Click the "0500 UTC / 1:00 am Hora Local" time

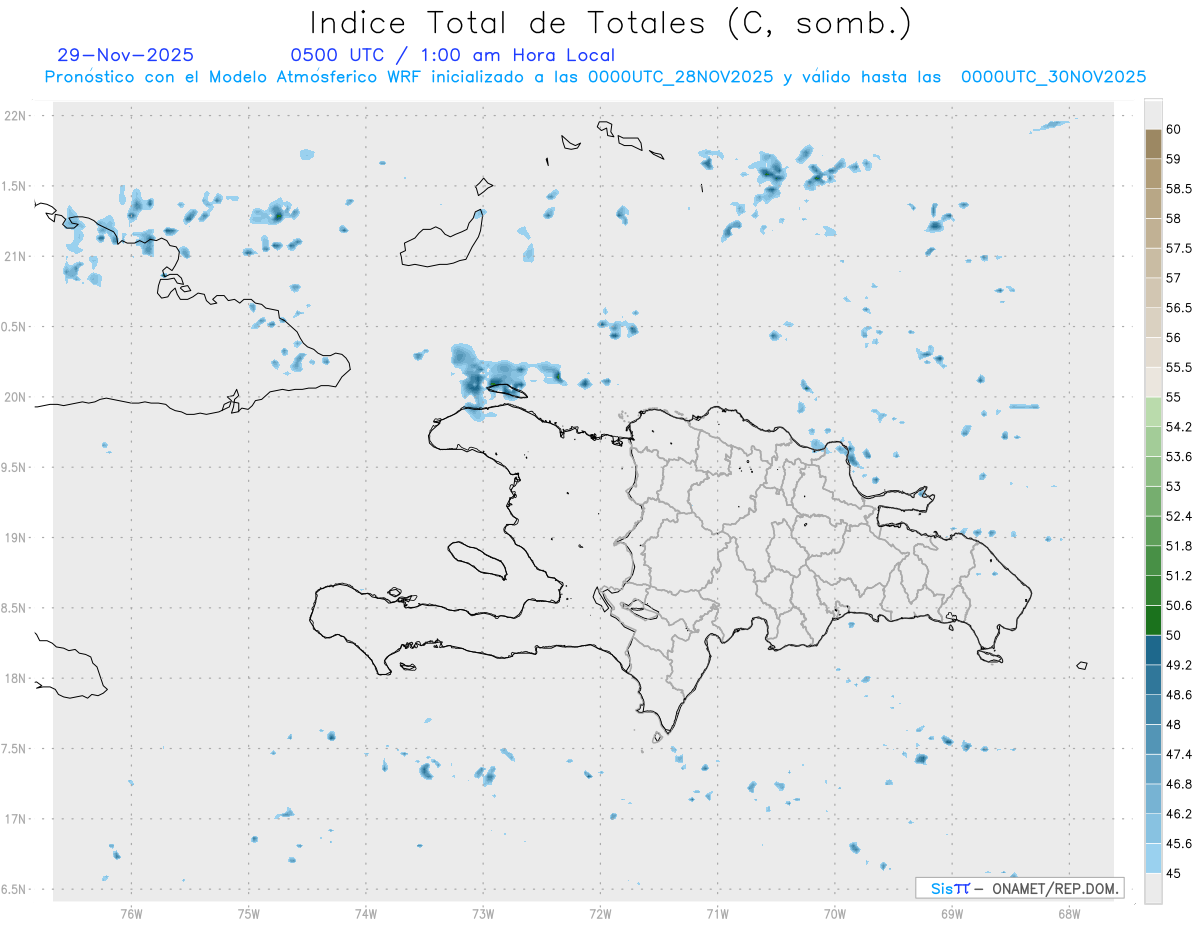coord(452,55)
